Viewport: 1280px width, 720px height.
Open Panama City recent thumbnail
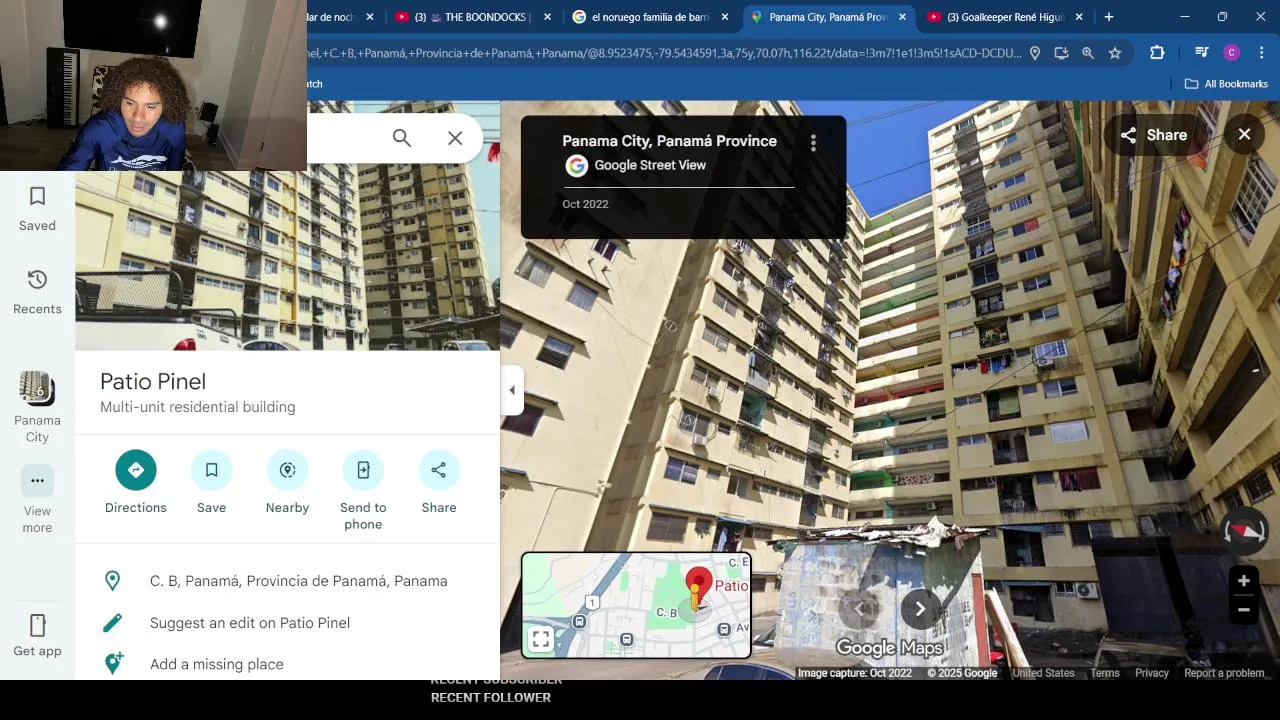37,407
